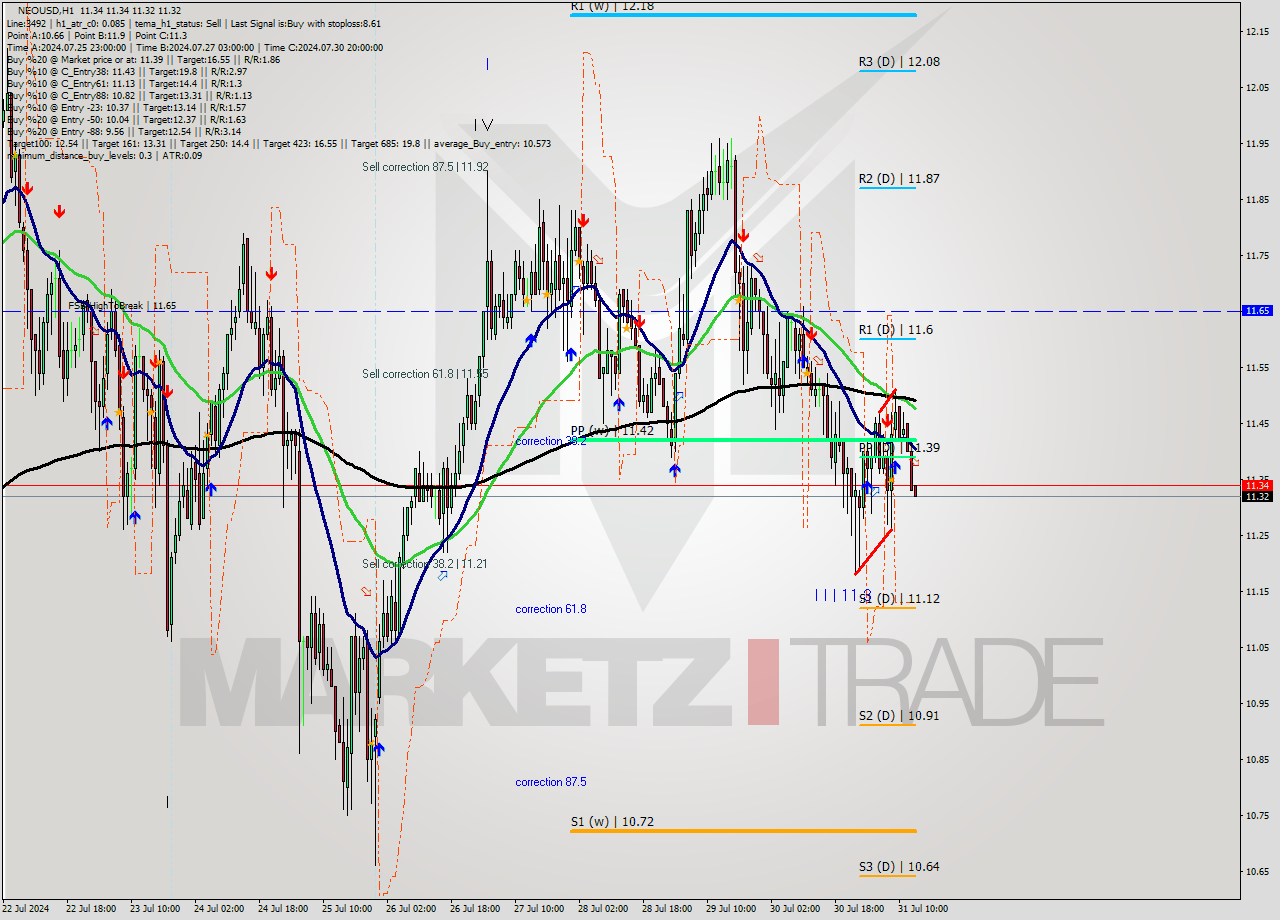This screenshot has width=1280, height=920.
Task: Click the 22 Jul 2024 date label
Action: pyautogui.click(x=26, y=909)
